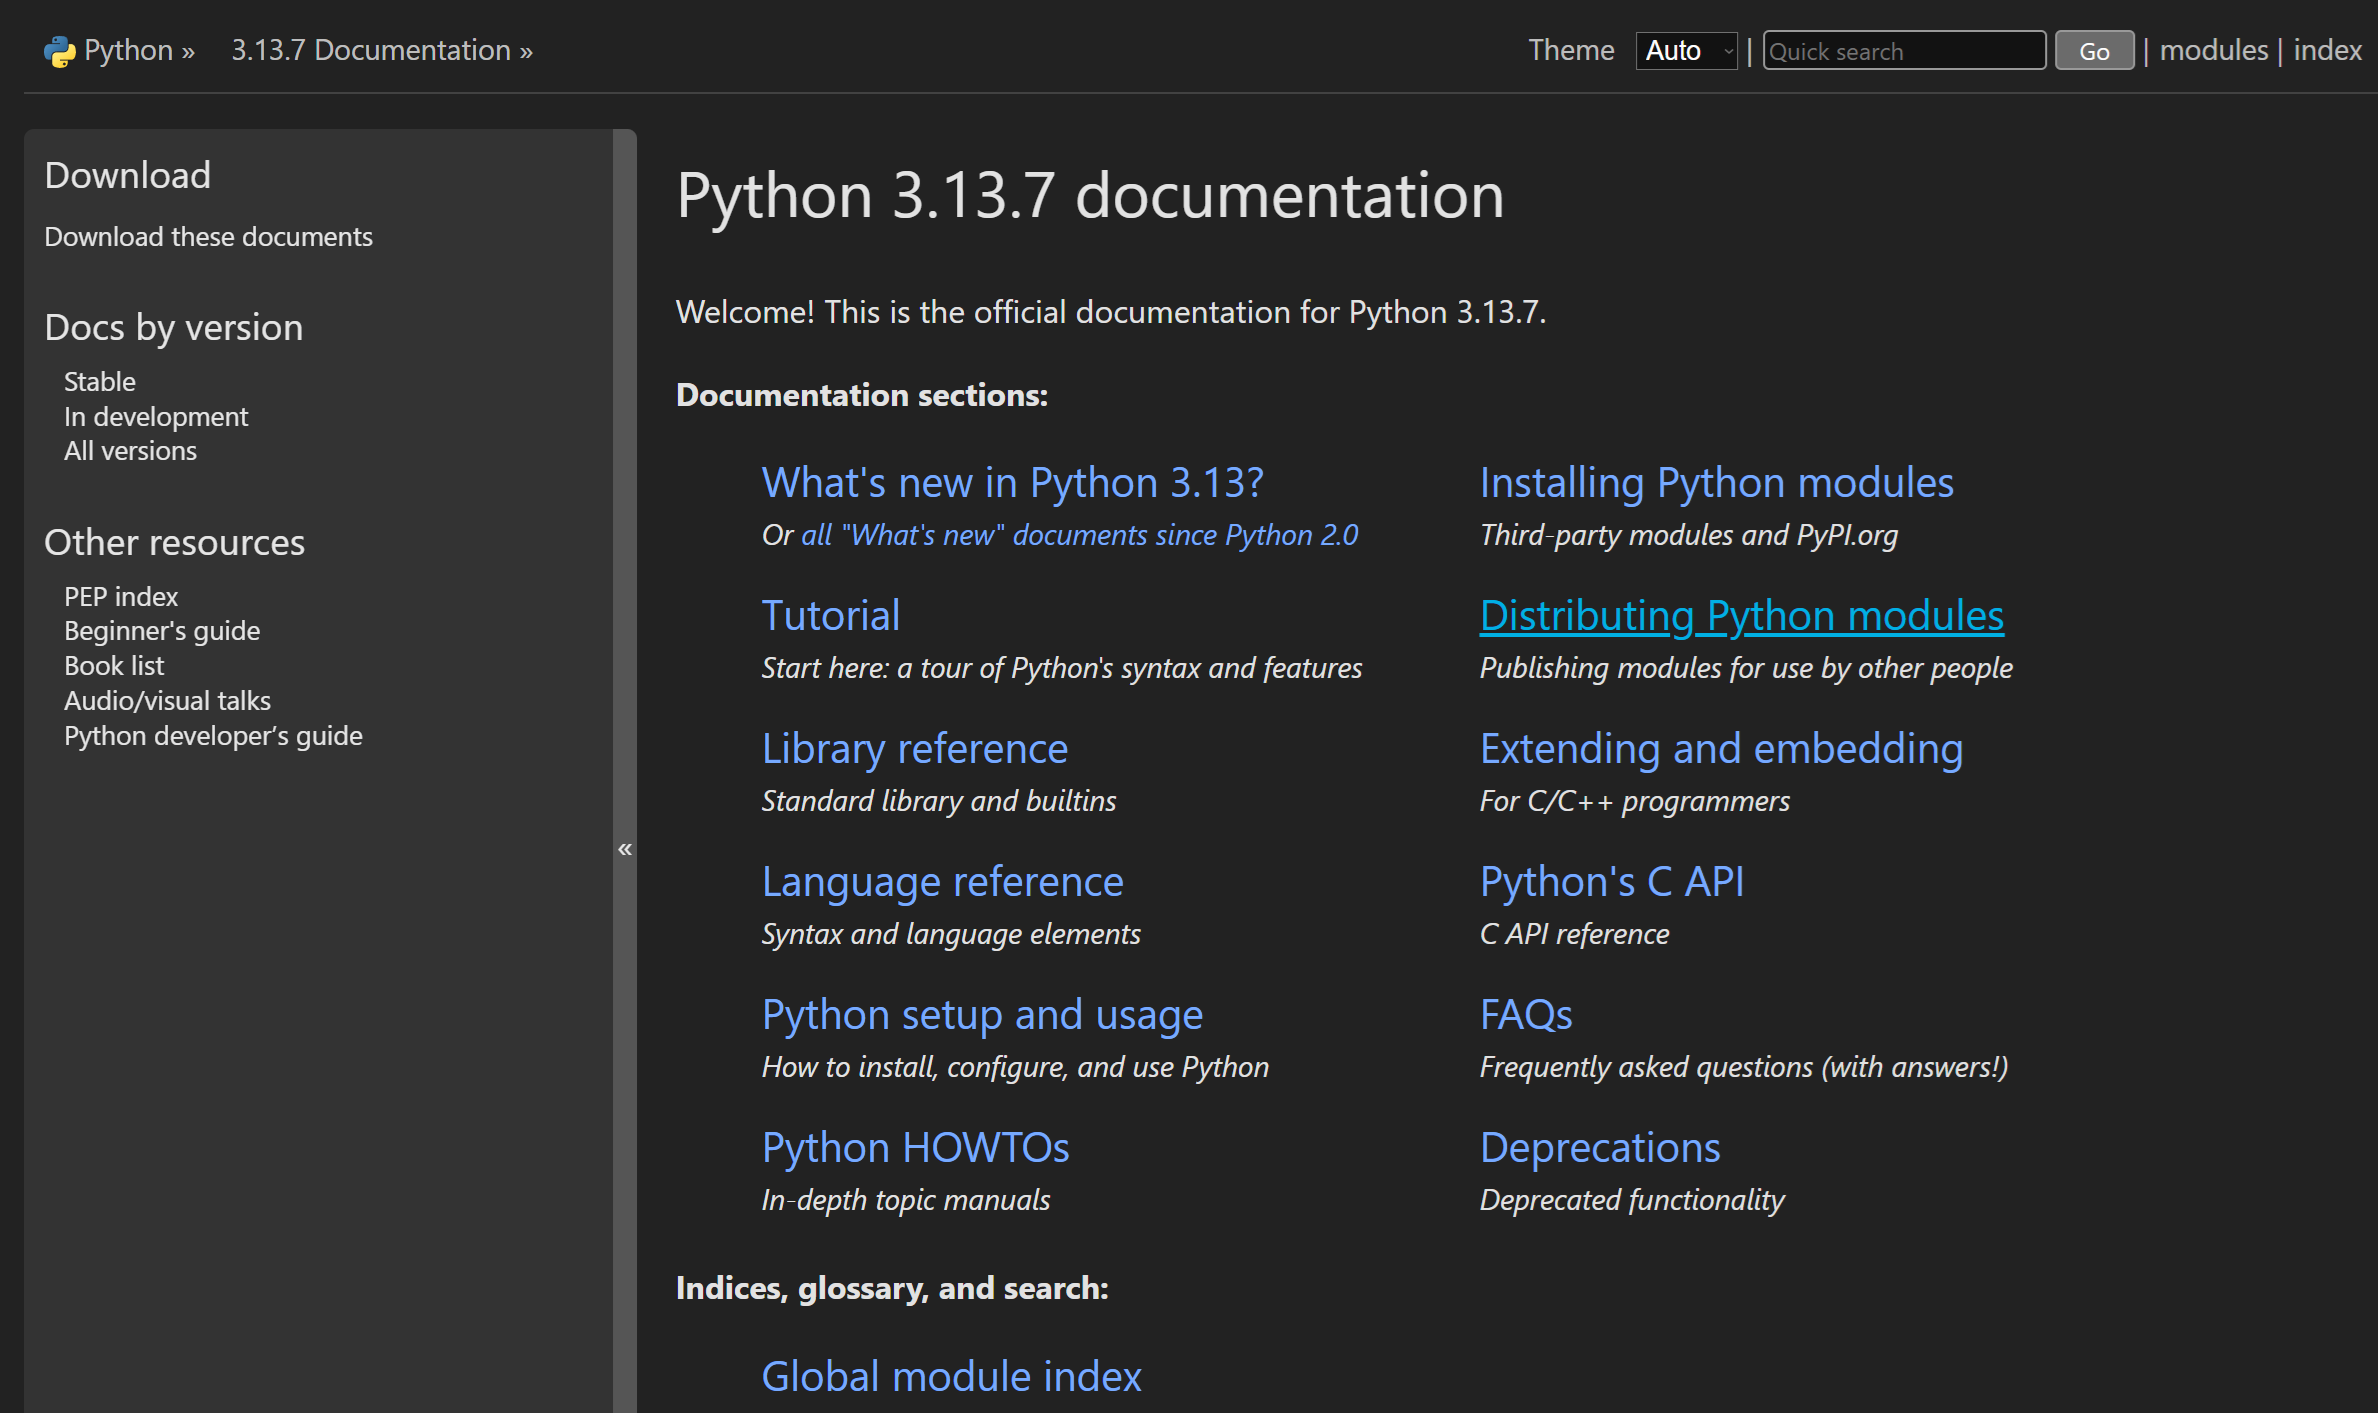Open What's new in Python 3.13?
This screenshot has height=1413, width=2378.
pyautogui.click(x=1011, y=482)
